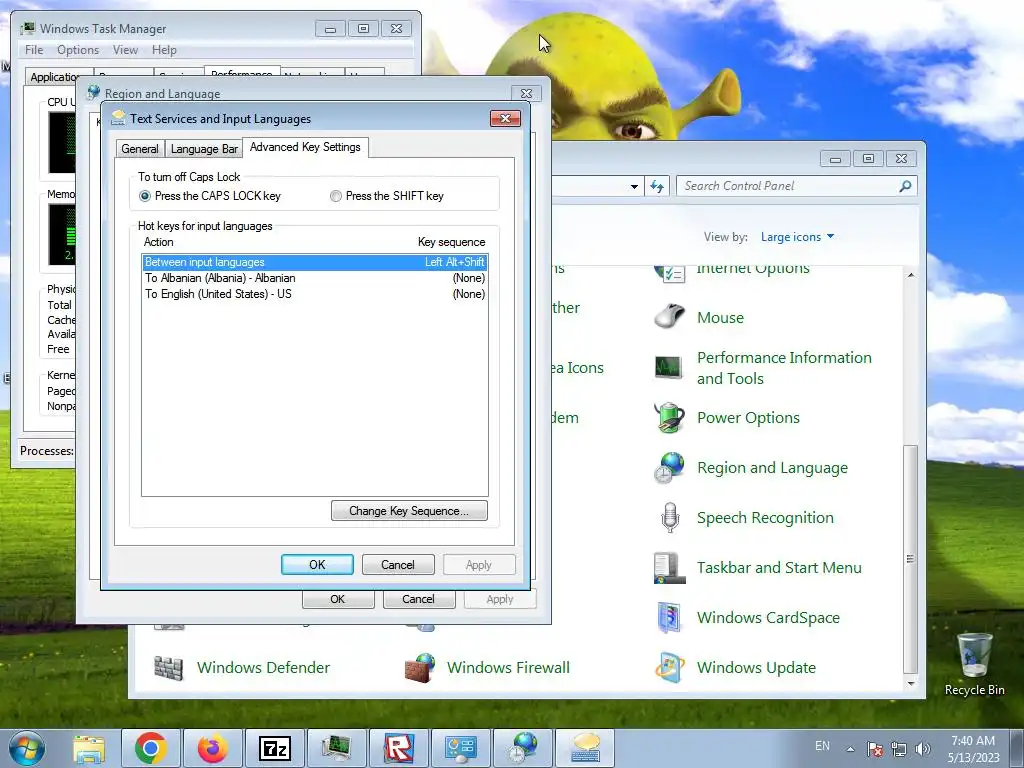Close the Region and Language window
Screen dimensions: 1024x768
tap(526, 93)
